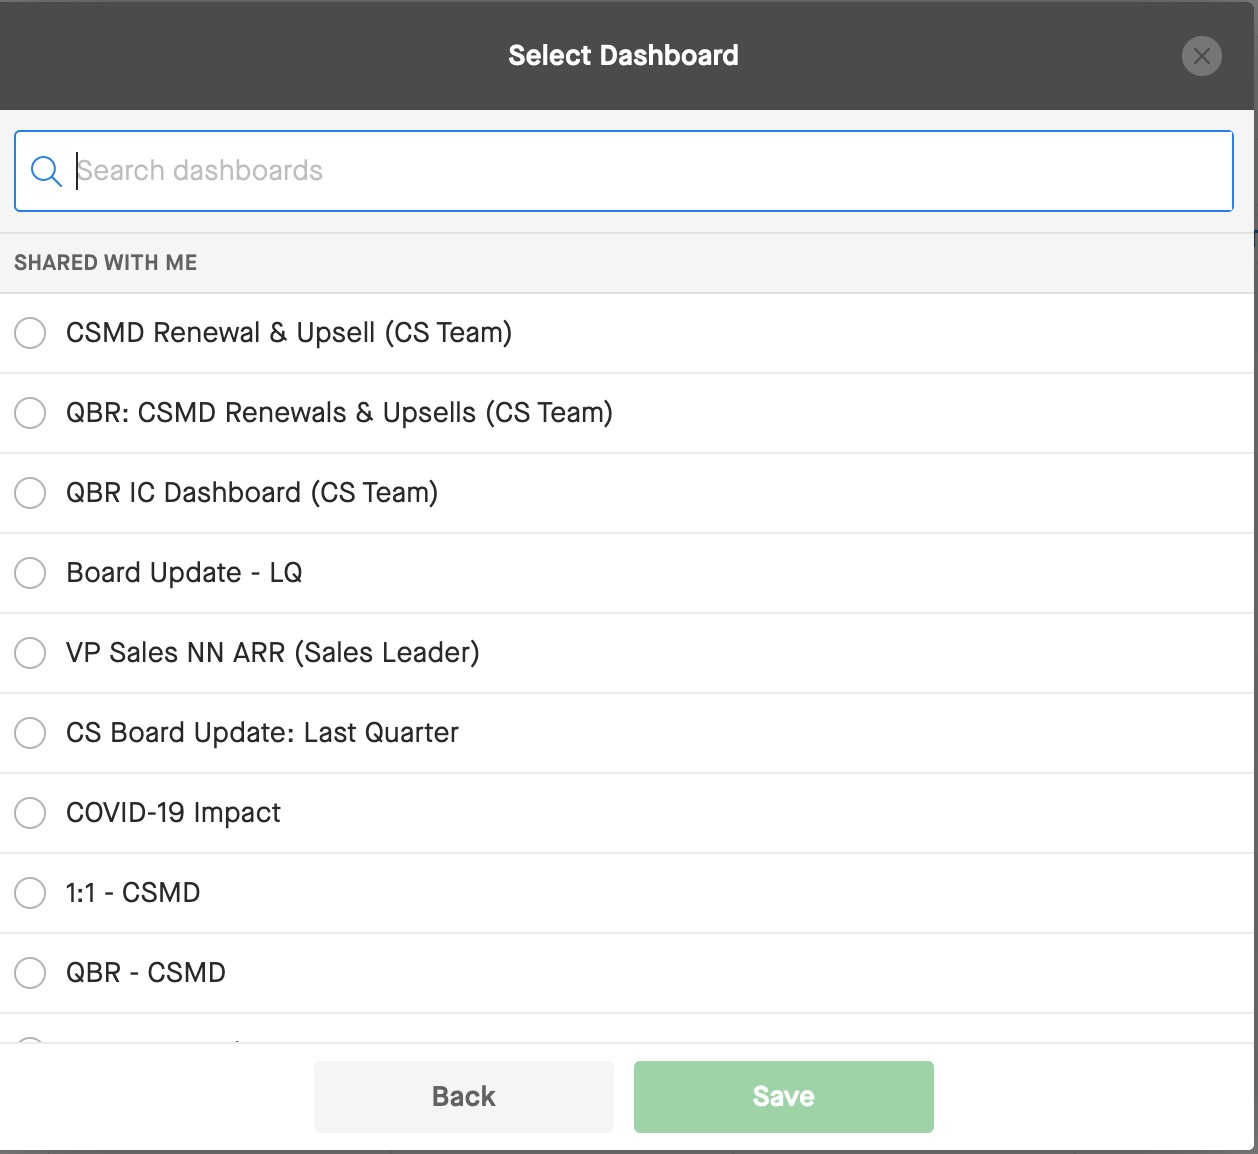Click the SHARED WITH ME section header
Viewport: 1258px width, 1154px height.
106,263
